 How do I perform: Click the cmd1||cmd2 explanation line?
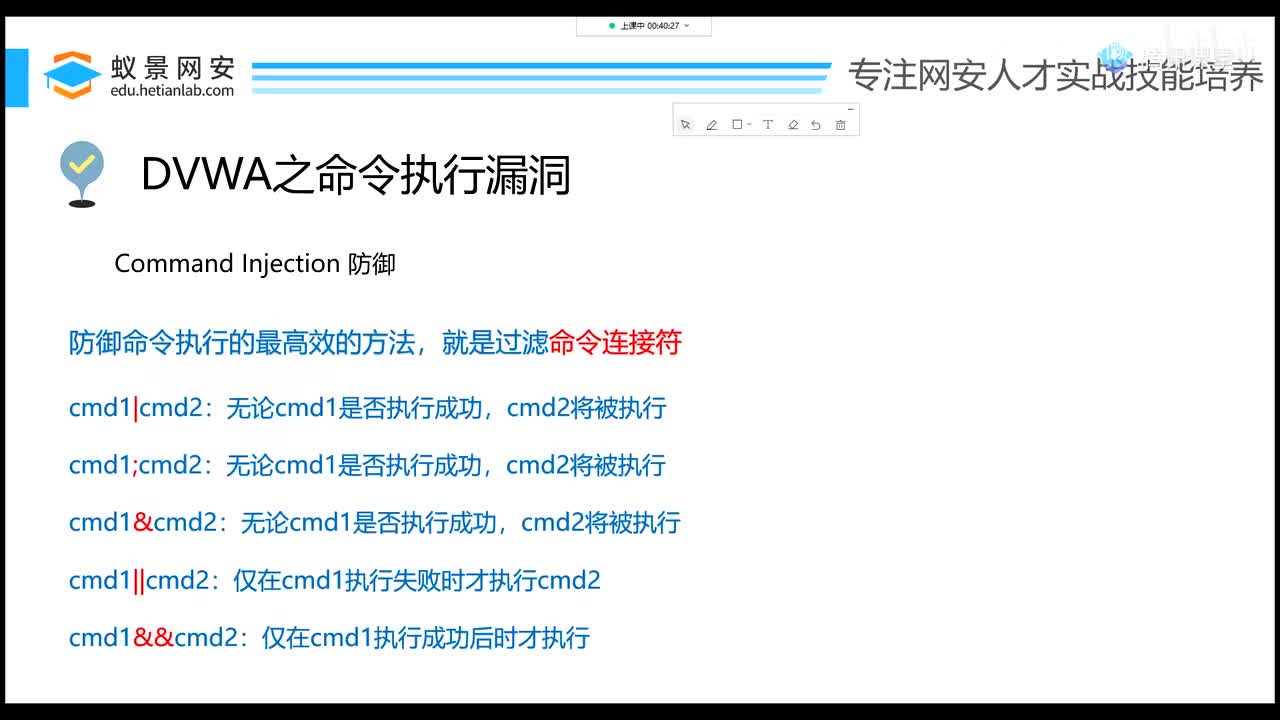click(x=335, y=580)
